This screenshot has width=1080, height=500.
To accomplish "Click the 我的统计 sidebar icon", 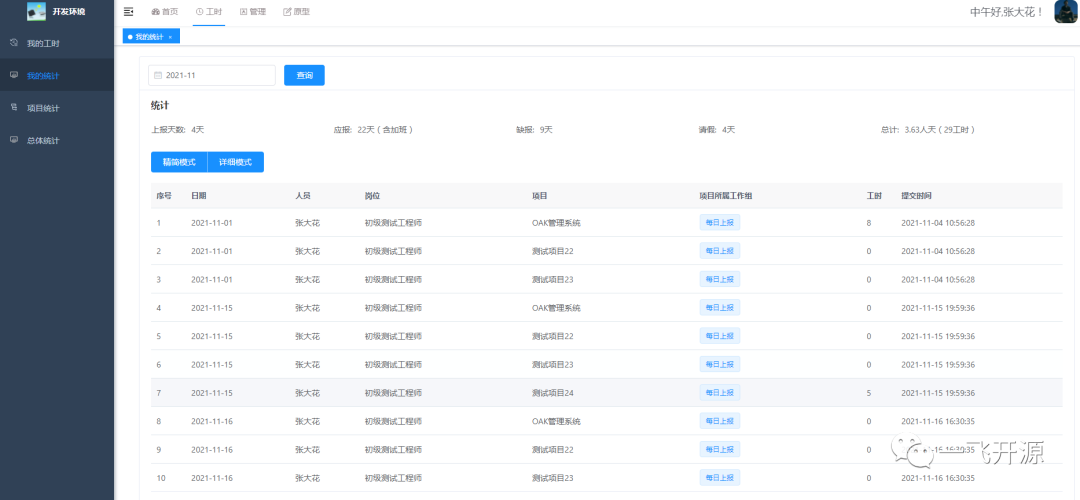I will [14, 75].
